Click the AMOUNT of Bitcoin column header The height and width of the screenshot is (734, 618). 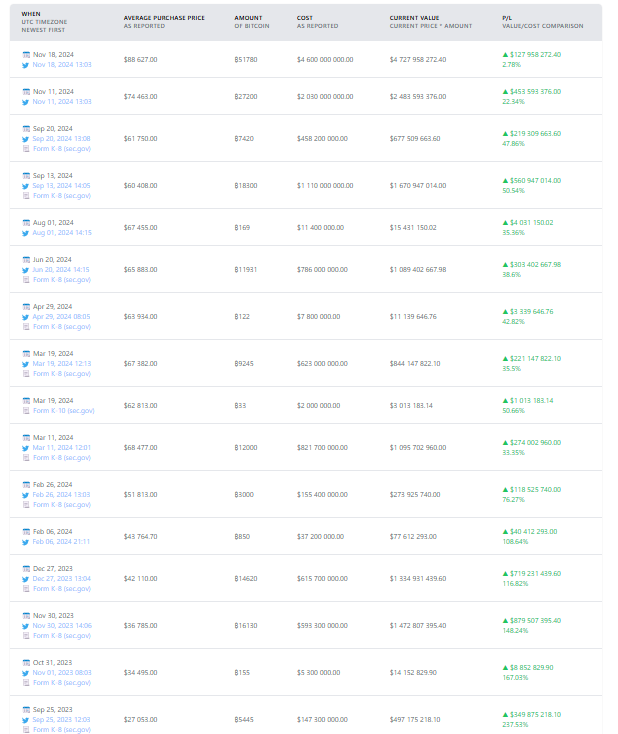252,22
